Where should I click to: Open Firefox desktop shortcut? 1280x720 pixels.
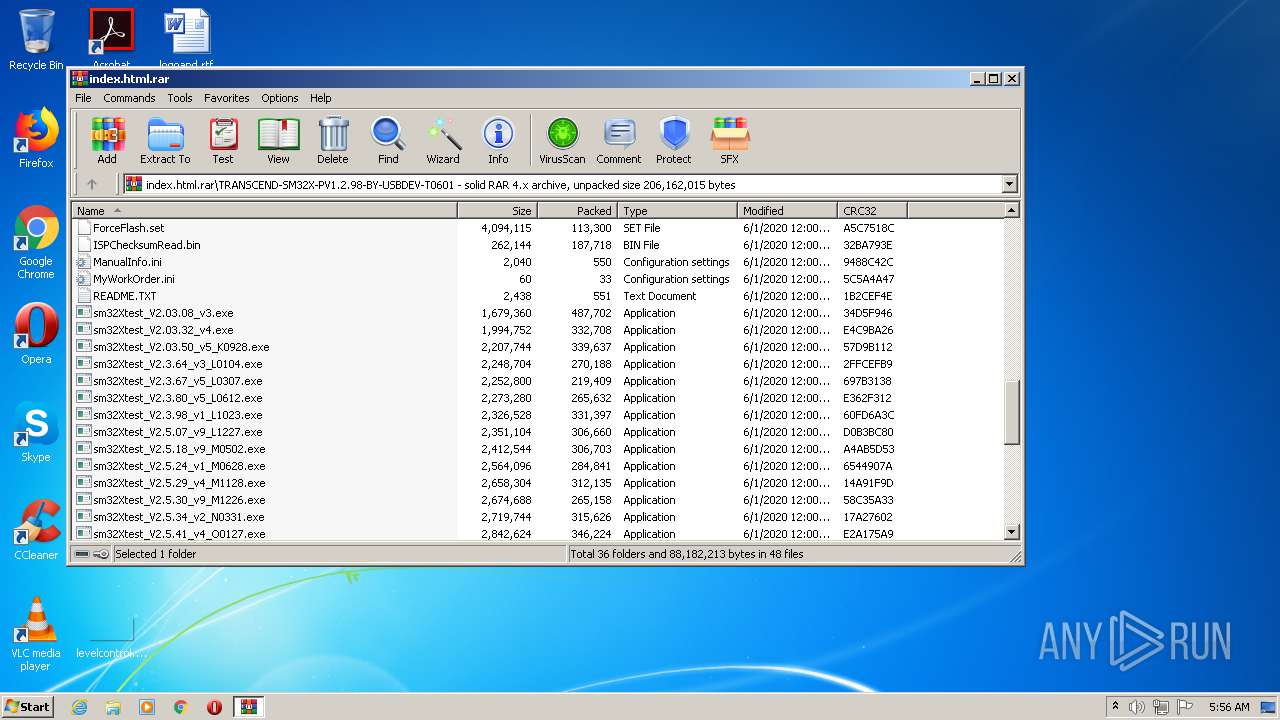[36, 139]
